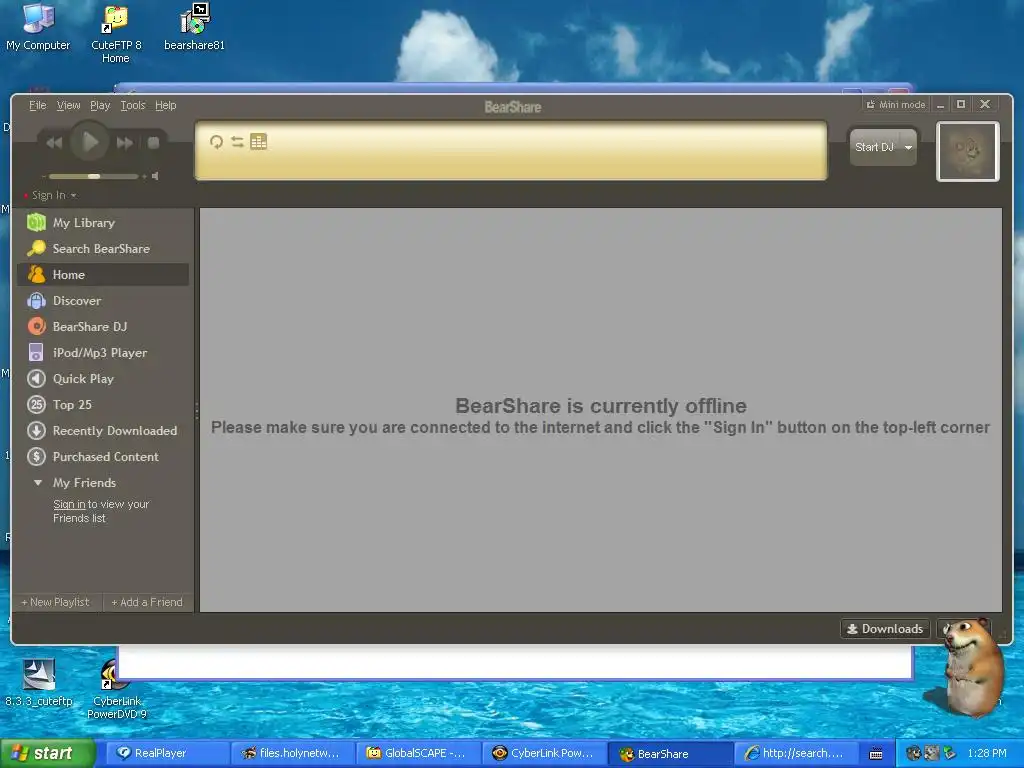
Task: Click the Discover icon
Action: tap(37, 301)
